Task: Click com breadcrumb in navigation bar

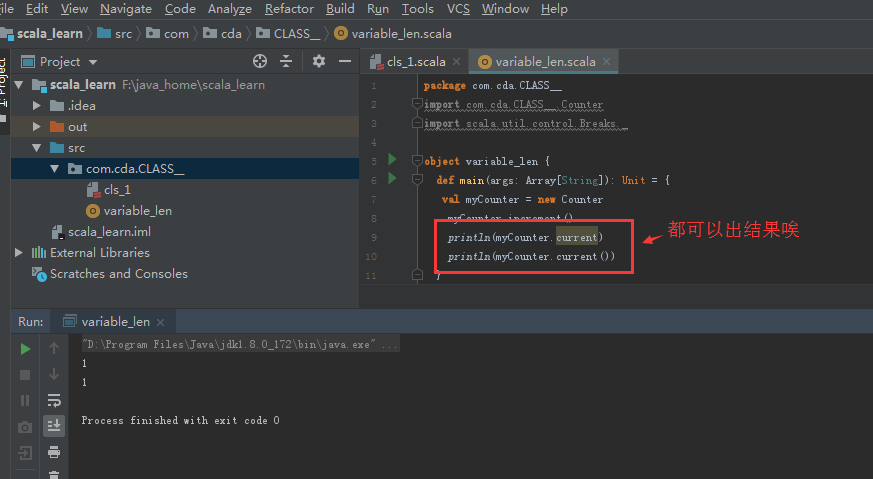Action: click(x=168, y=34)
